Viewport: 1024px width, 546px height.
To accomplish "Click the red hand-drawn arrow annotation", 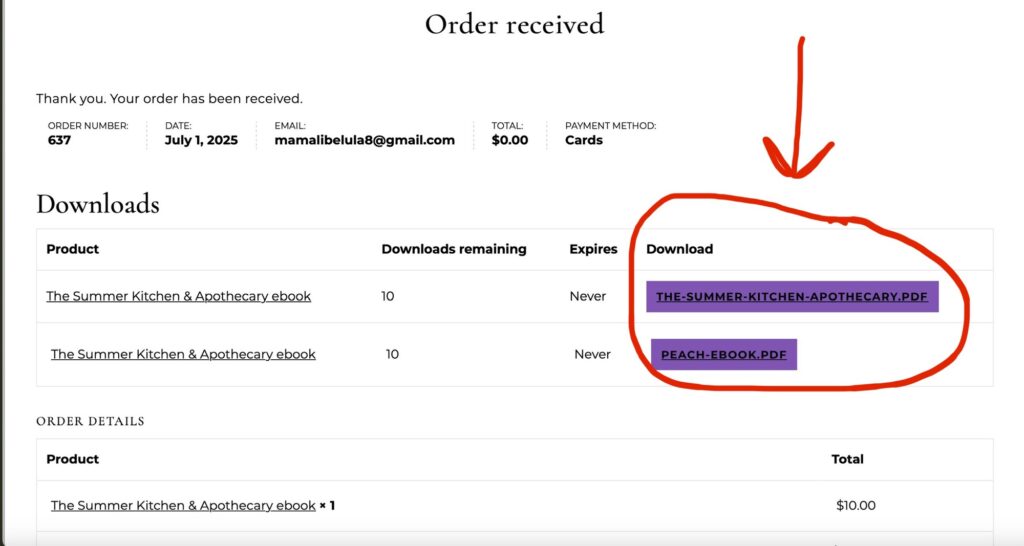I will click(x=797, y=108).
